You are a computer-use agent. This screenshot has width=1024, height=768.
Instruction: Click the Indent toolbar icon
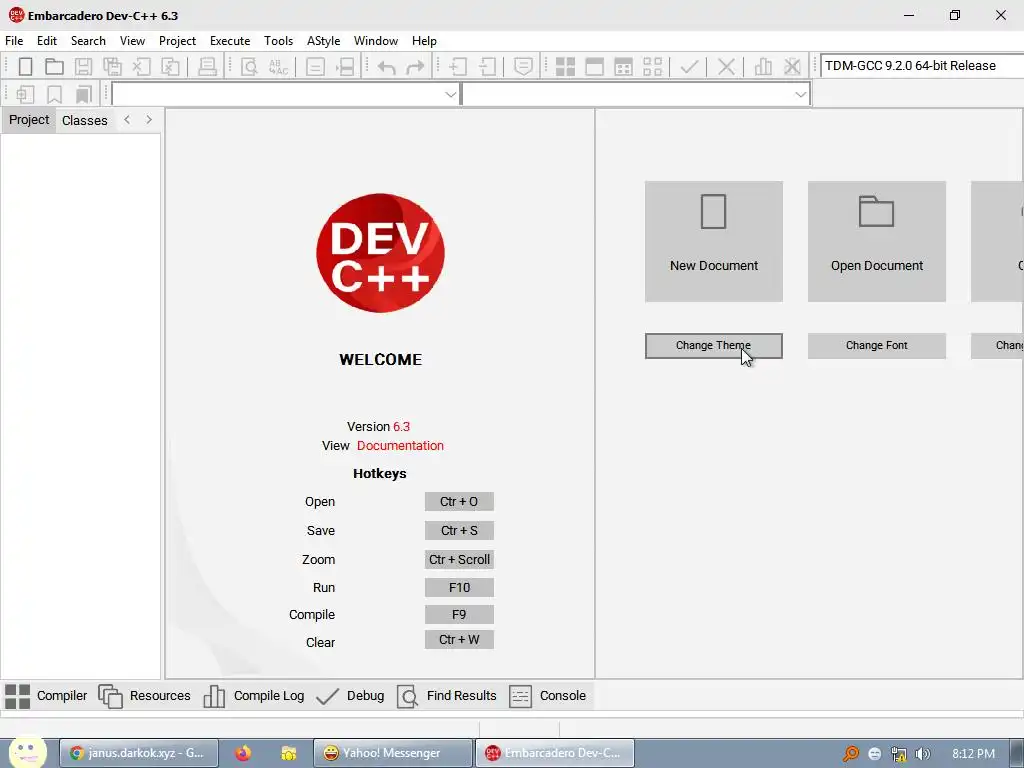coord(458,67)
